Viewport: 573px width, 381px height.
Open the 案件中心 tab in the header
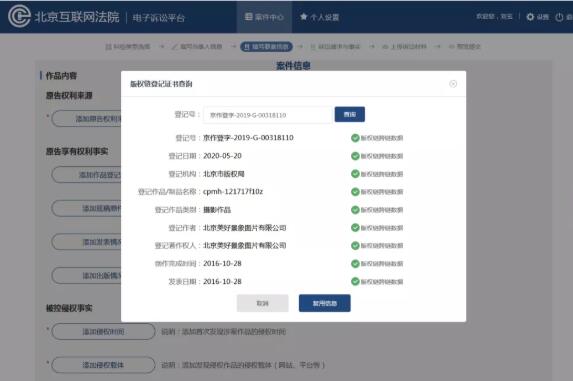[264, 17]
